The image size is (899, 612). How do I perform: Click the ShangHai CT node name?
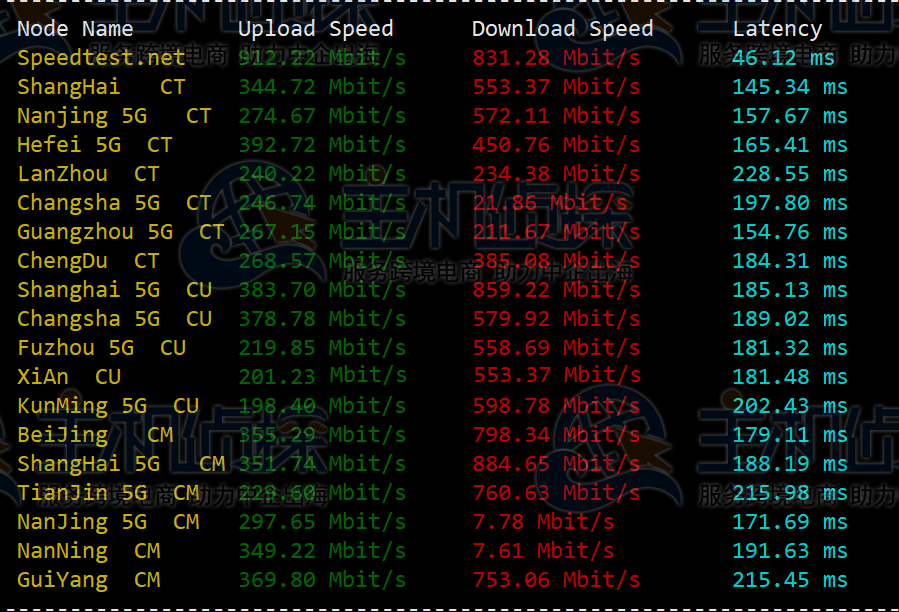pos(101,87)
